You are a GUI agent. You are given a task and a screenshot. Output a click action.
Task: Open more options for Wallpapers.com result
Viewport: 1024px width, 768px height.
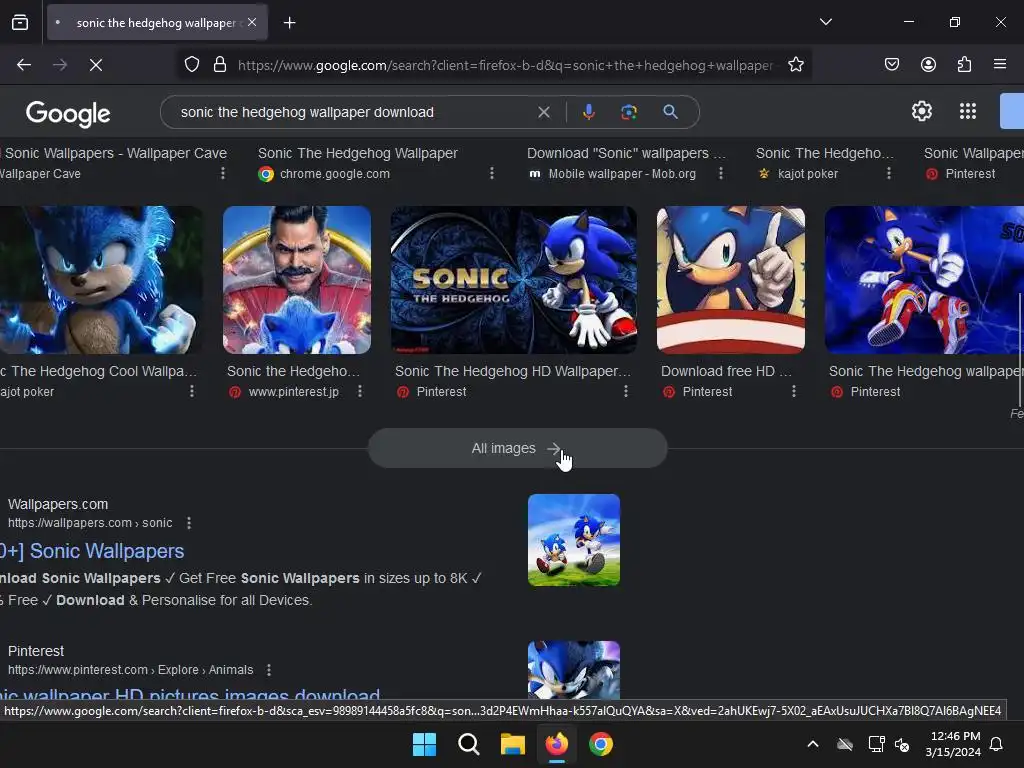tap(189, 523)
